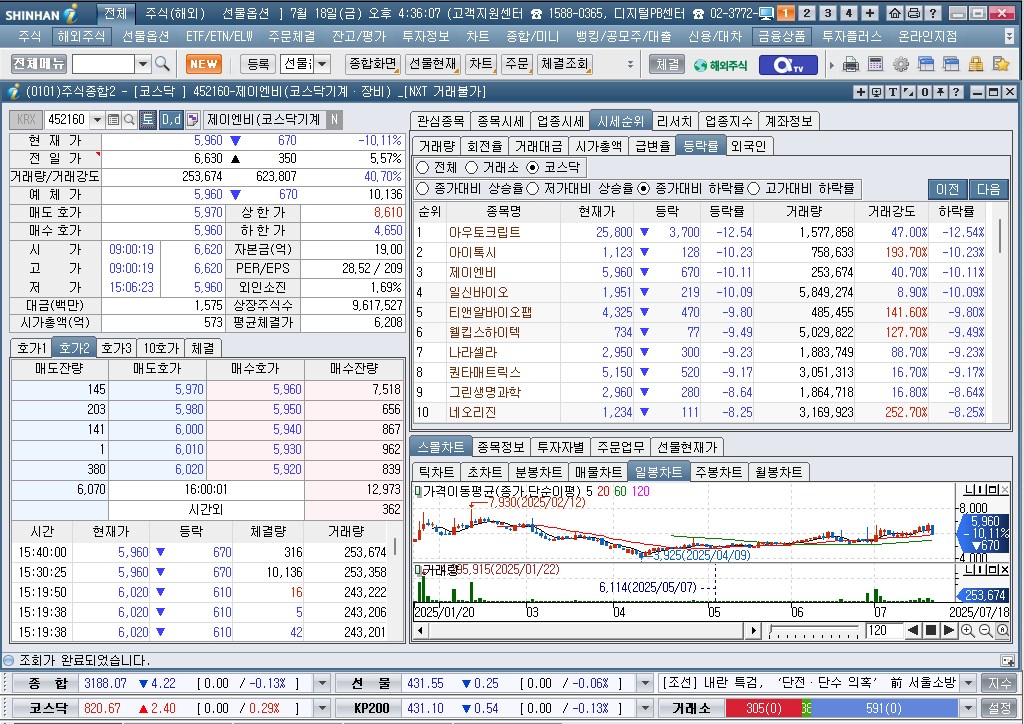This screenshot has width=1024, height=724.
Task: Click the padlock screen lock icon
Action: (976, 64)
